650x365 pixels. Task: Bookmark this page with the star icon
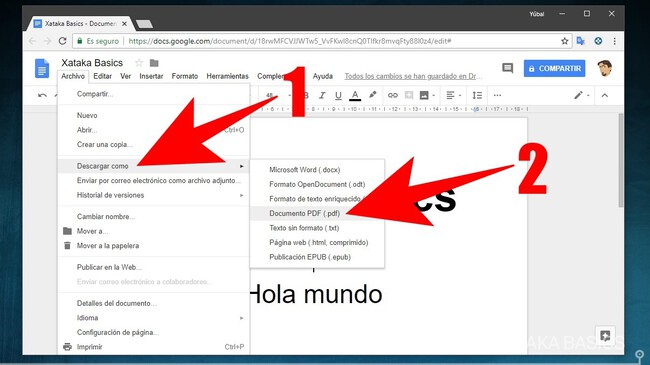[565, 41]
